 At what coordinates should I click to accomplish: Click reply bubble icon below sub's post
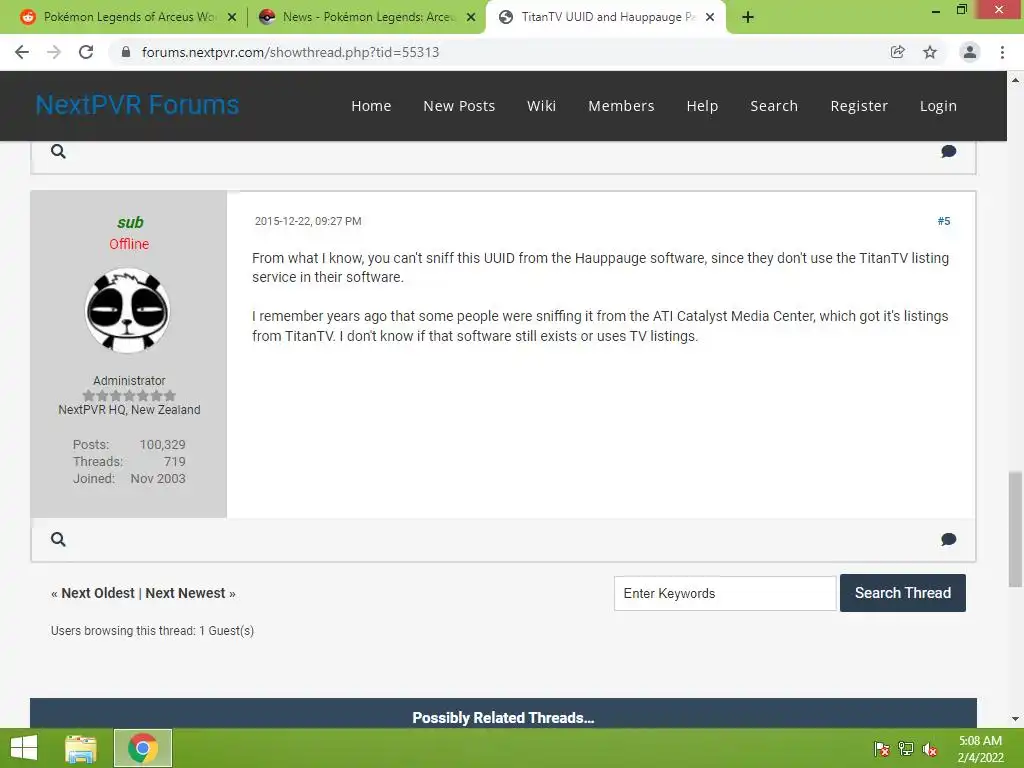(x=949, y=539)
